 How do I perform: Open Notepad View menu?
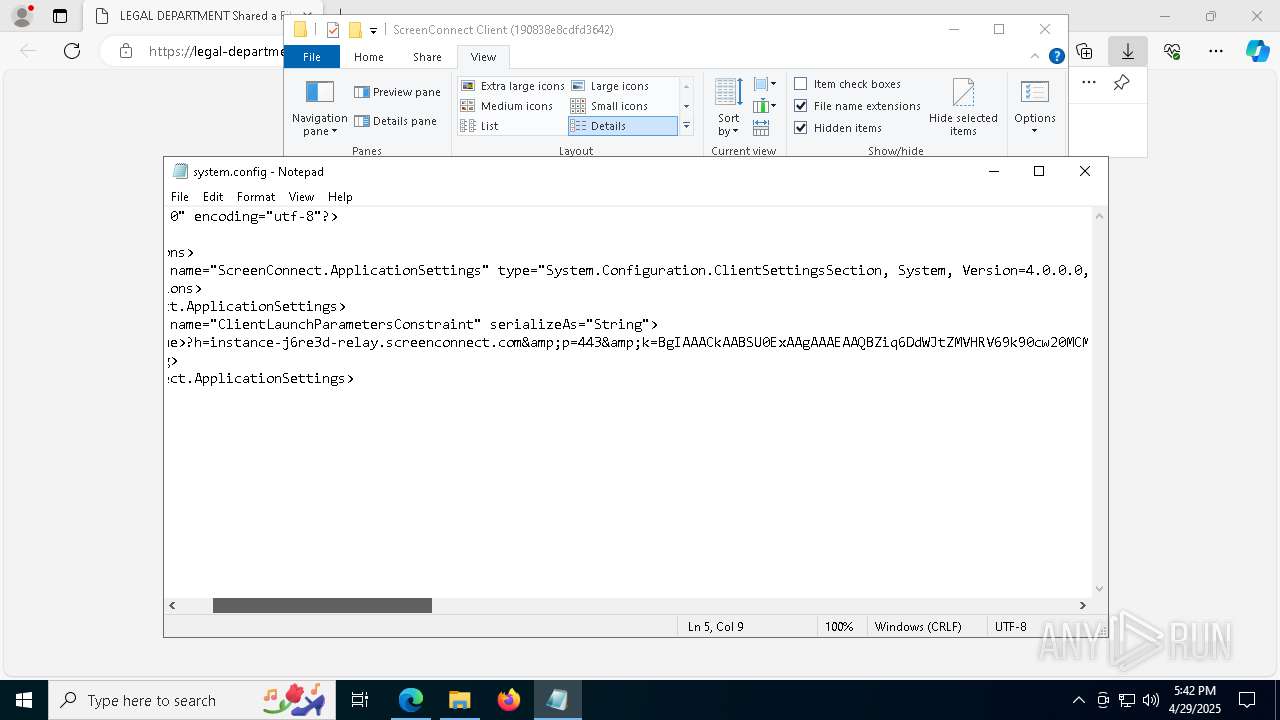coord(301,197)
